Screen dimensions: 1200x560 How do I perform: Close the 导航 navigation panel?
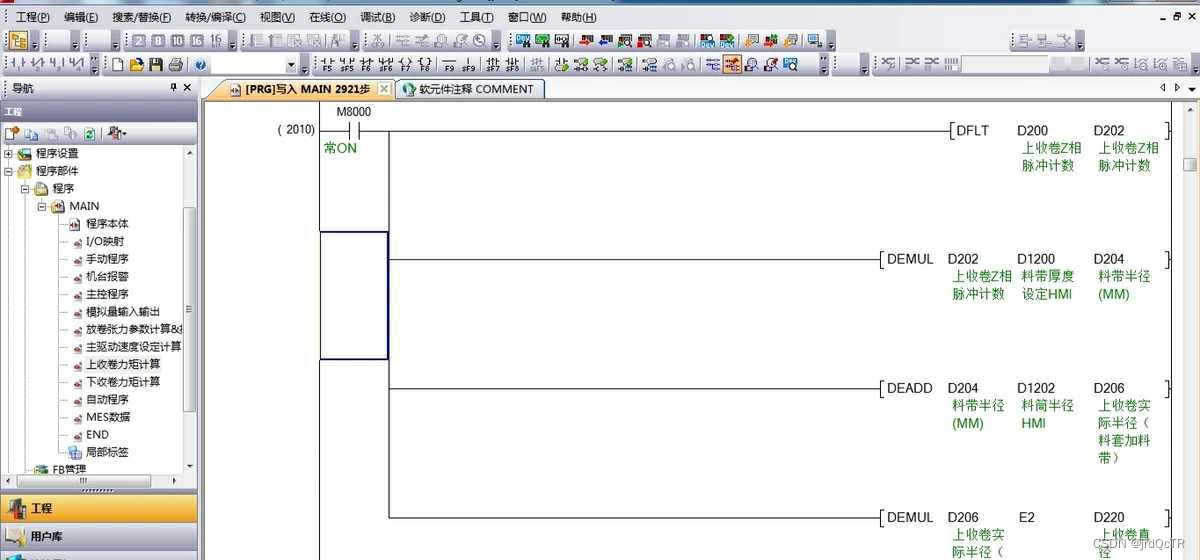(187, 88)
